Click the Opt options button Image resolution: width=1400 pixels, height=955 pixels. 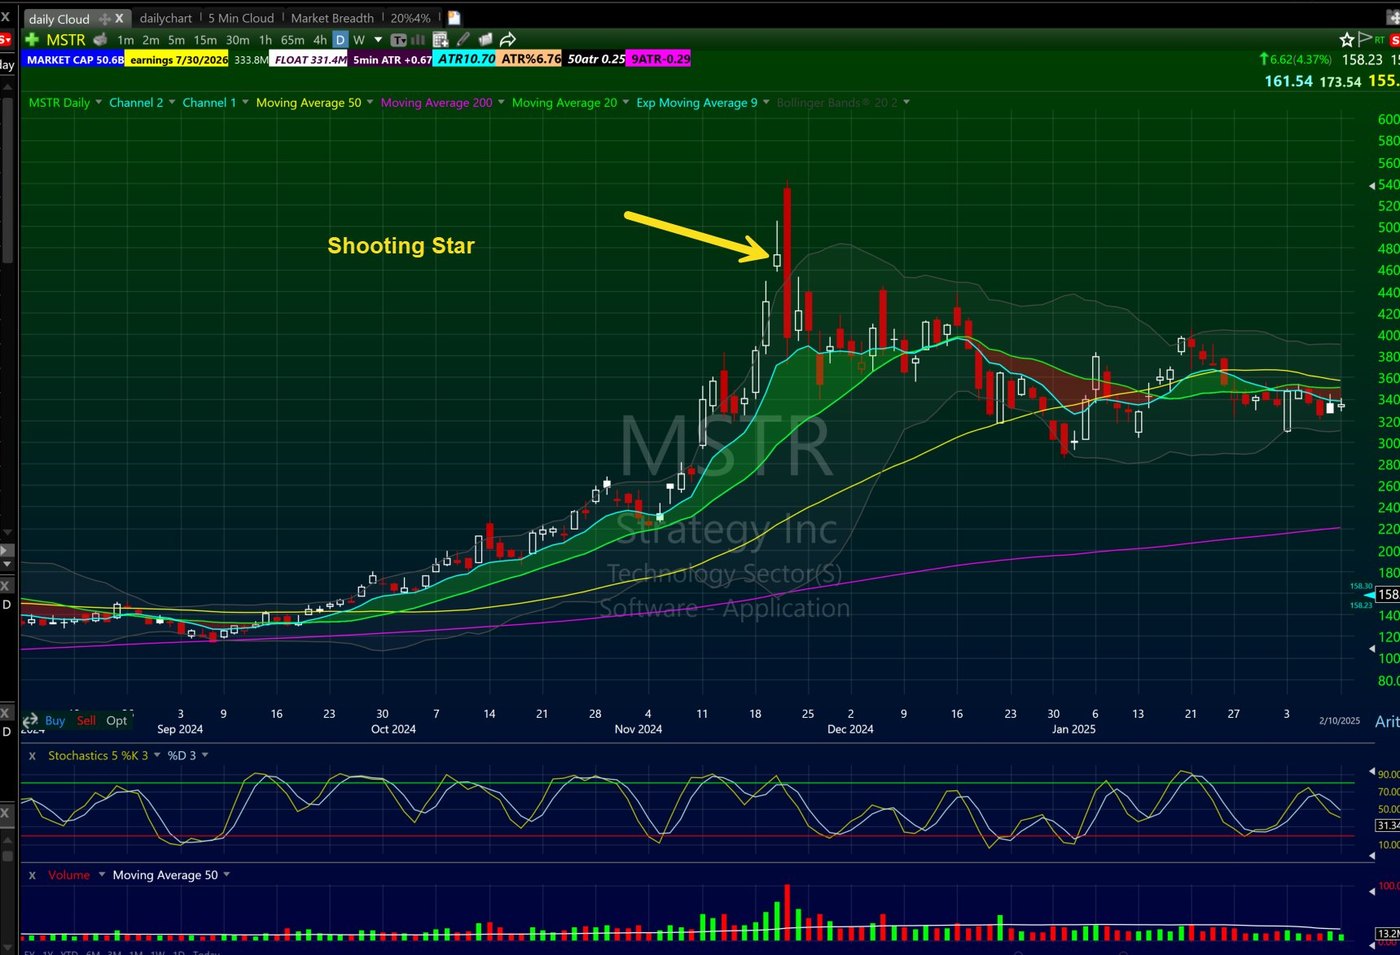117,720
